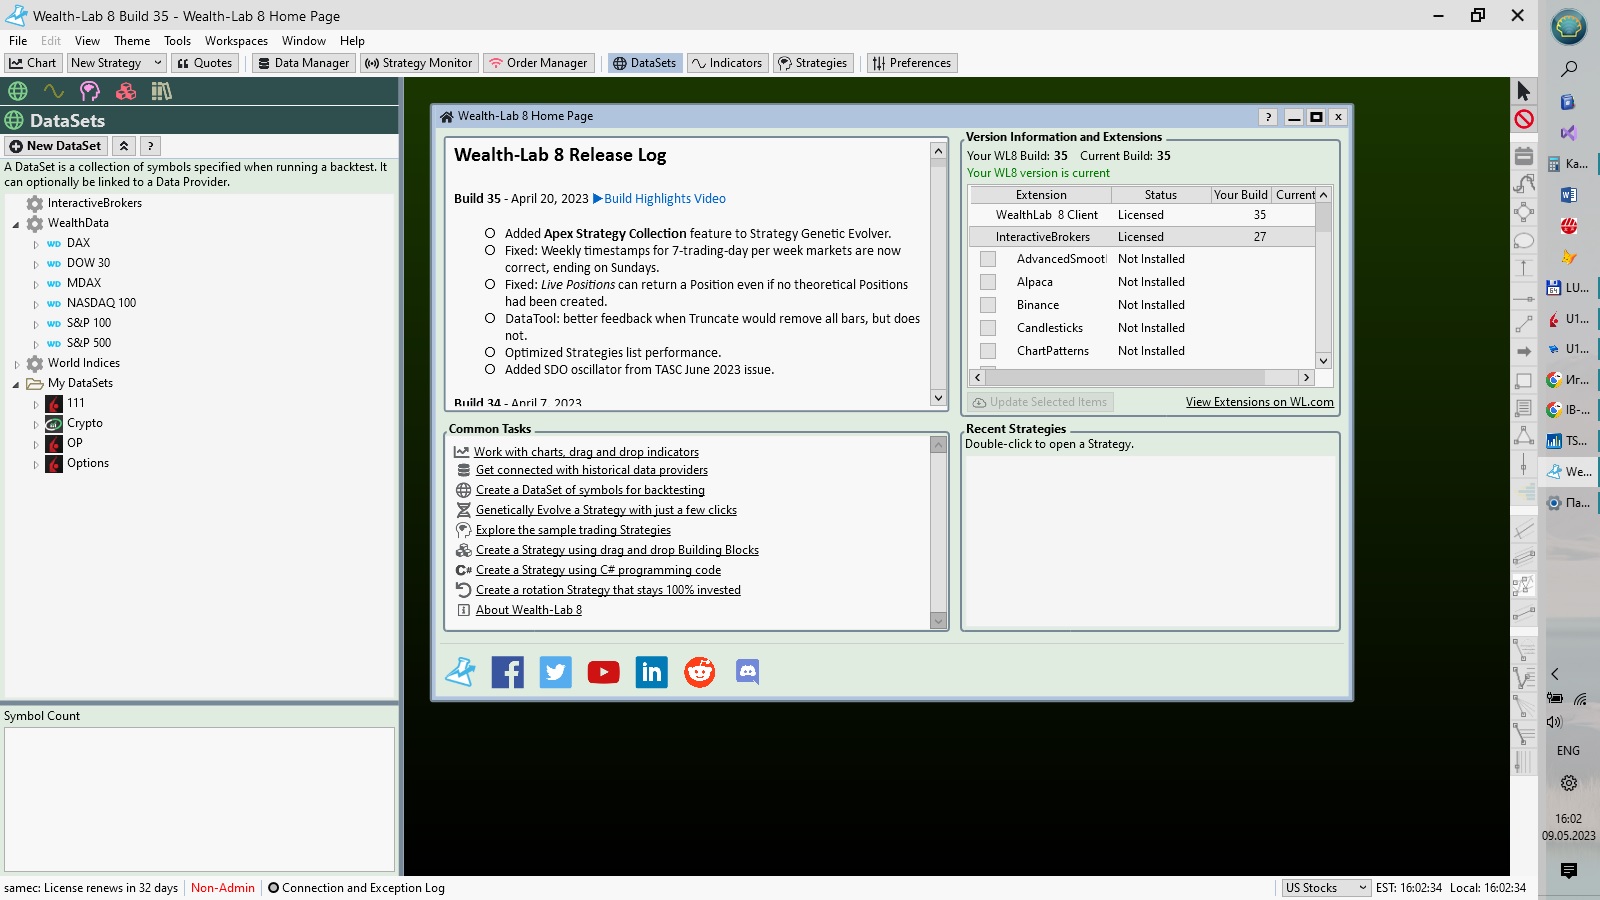The image size is (1600, 900).
Task: Open Connection and Exception Log in status bar
Action: [x=356, y=888]
